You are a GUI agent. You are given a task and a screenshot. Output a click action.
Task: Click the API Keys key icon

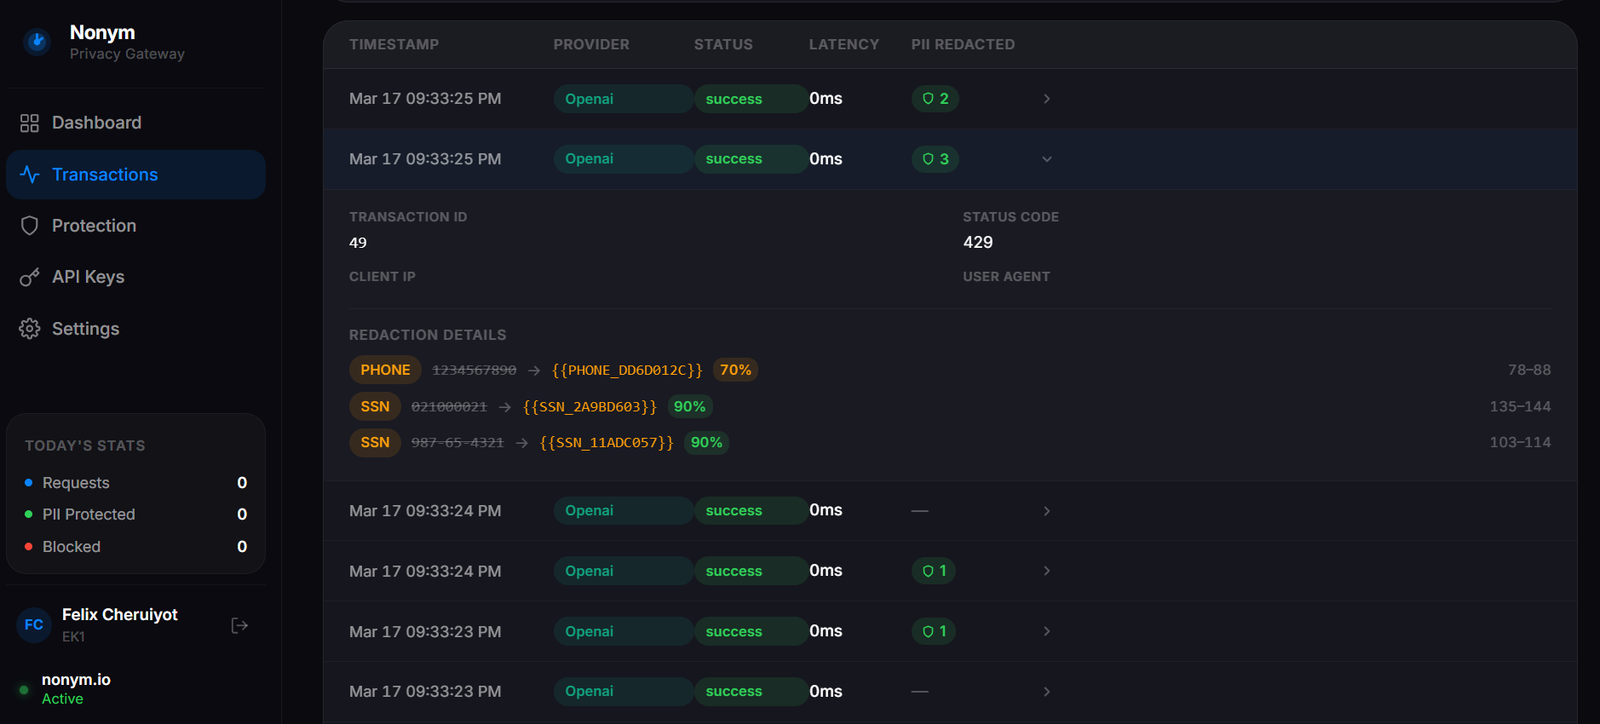tap(29, 277)
